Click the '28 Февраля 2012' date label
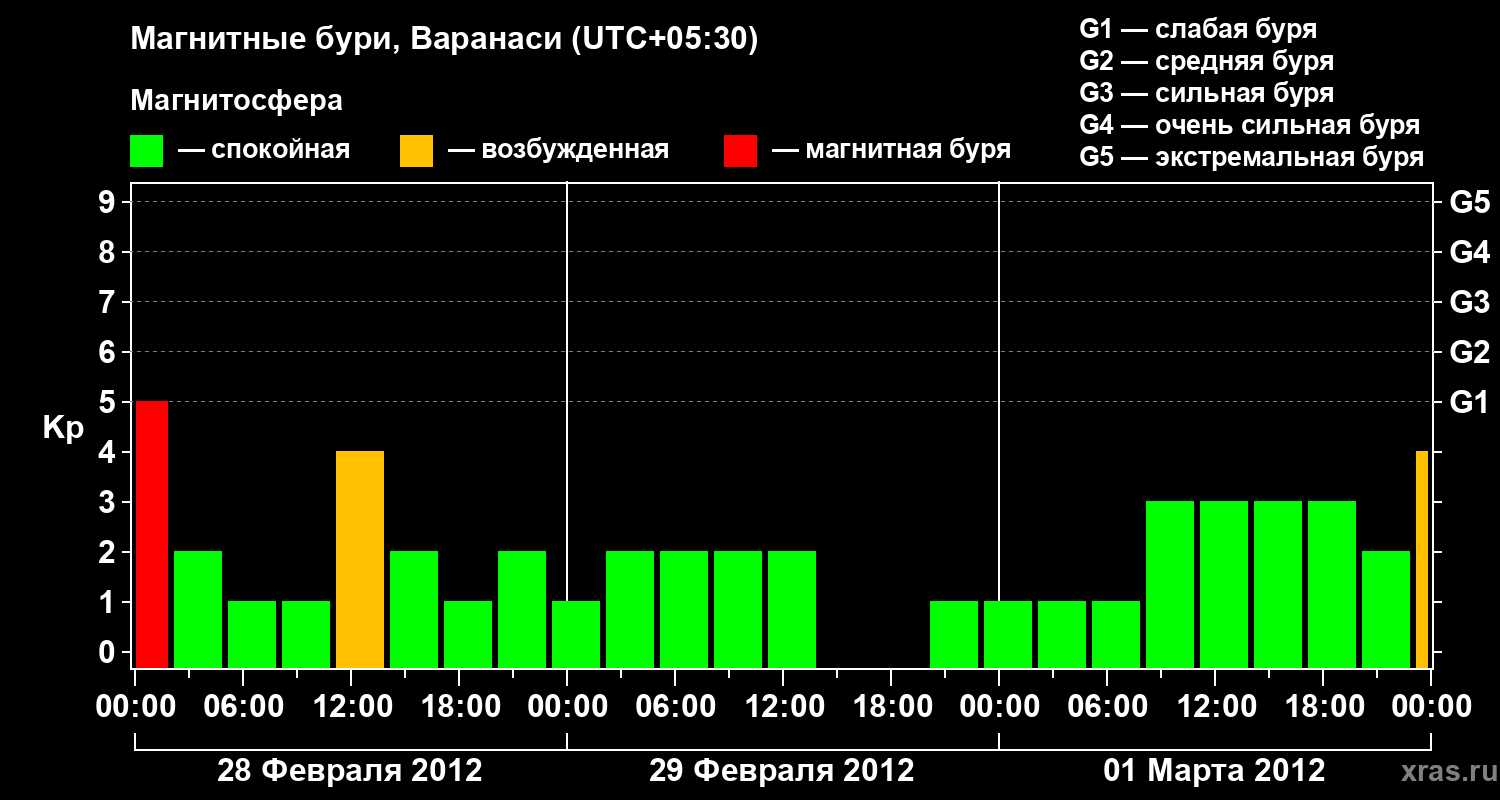 point(350,771)
